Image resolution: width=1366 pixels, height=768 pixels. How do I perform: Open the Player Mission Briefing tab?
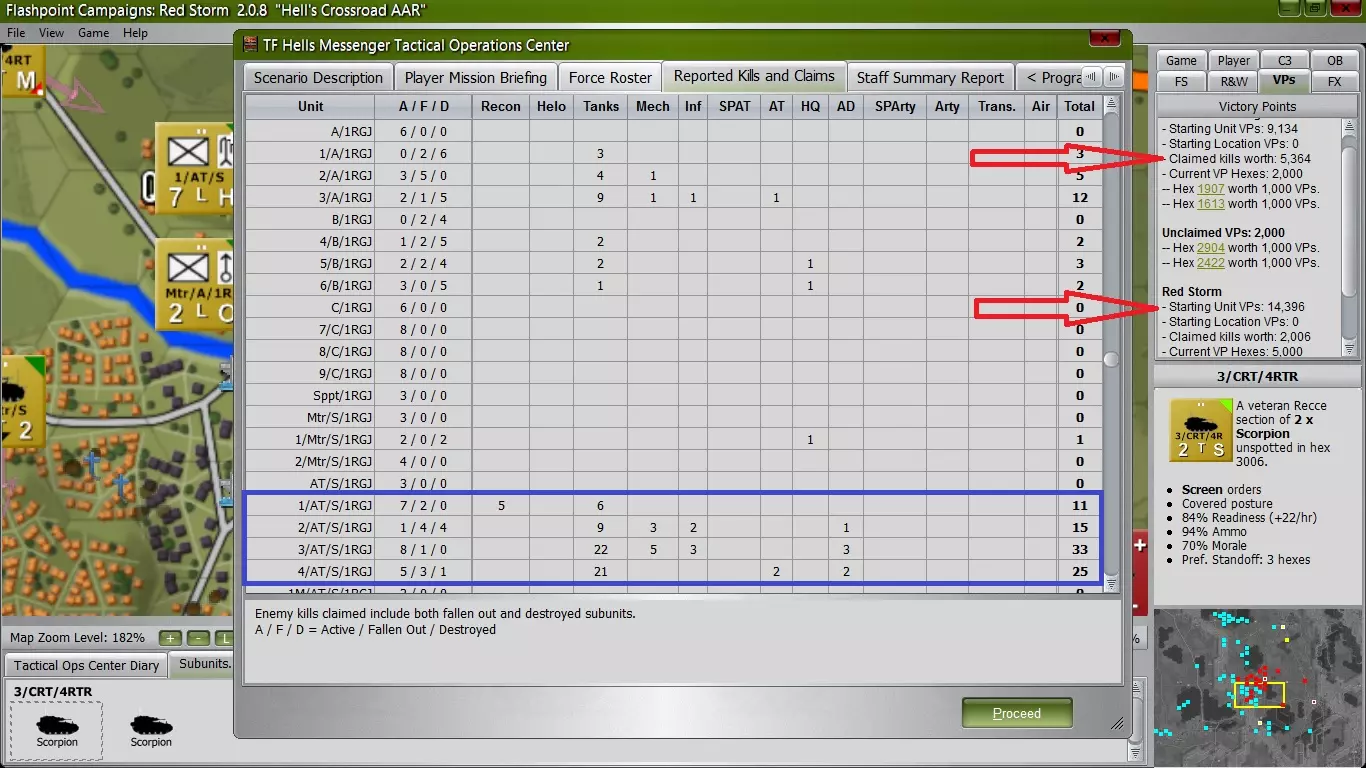476,77
